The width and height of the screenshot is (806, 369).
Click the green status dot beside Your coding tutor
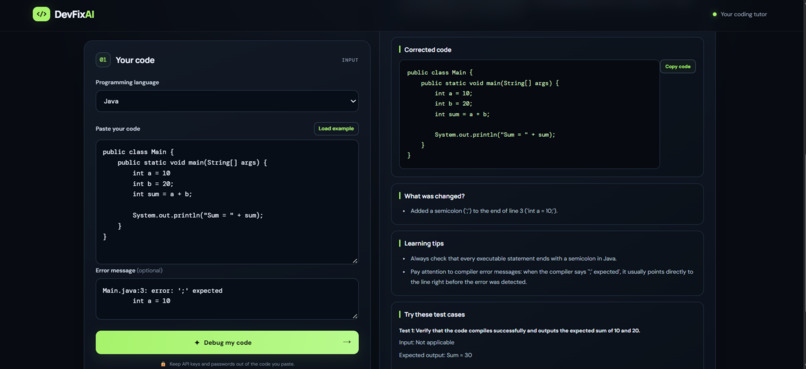click(x=715, y=14)
